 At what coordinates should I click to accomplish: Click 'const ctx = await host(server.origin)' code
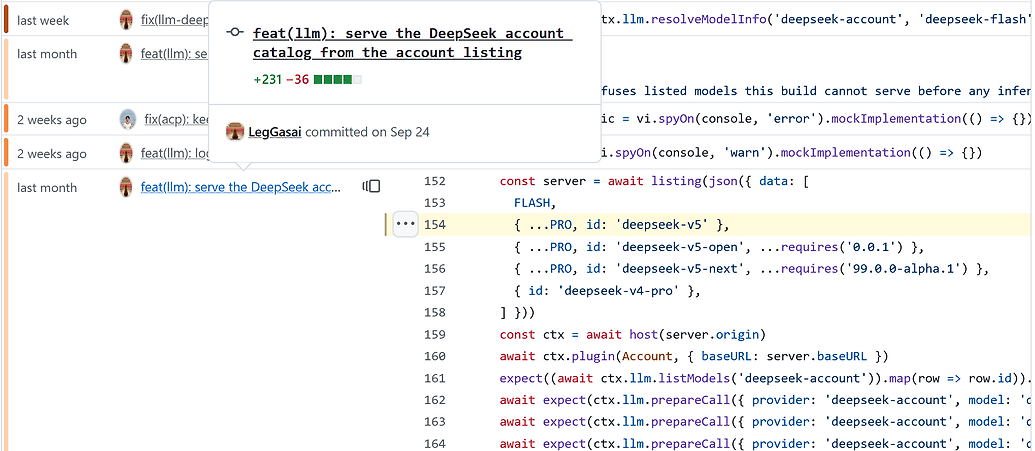click(632, 334)
